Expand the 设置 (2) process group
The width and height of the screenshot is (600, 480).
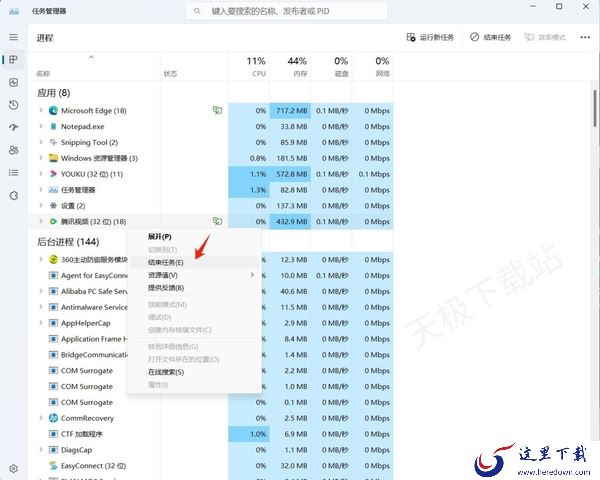[41, 206]
